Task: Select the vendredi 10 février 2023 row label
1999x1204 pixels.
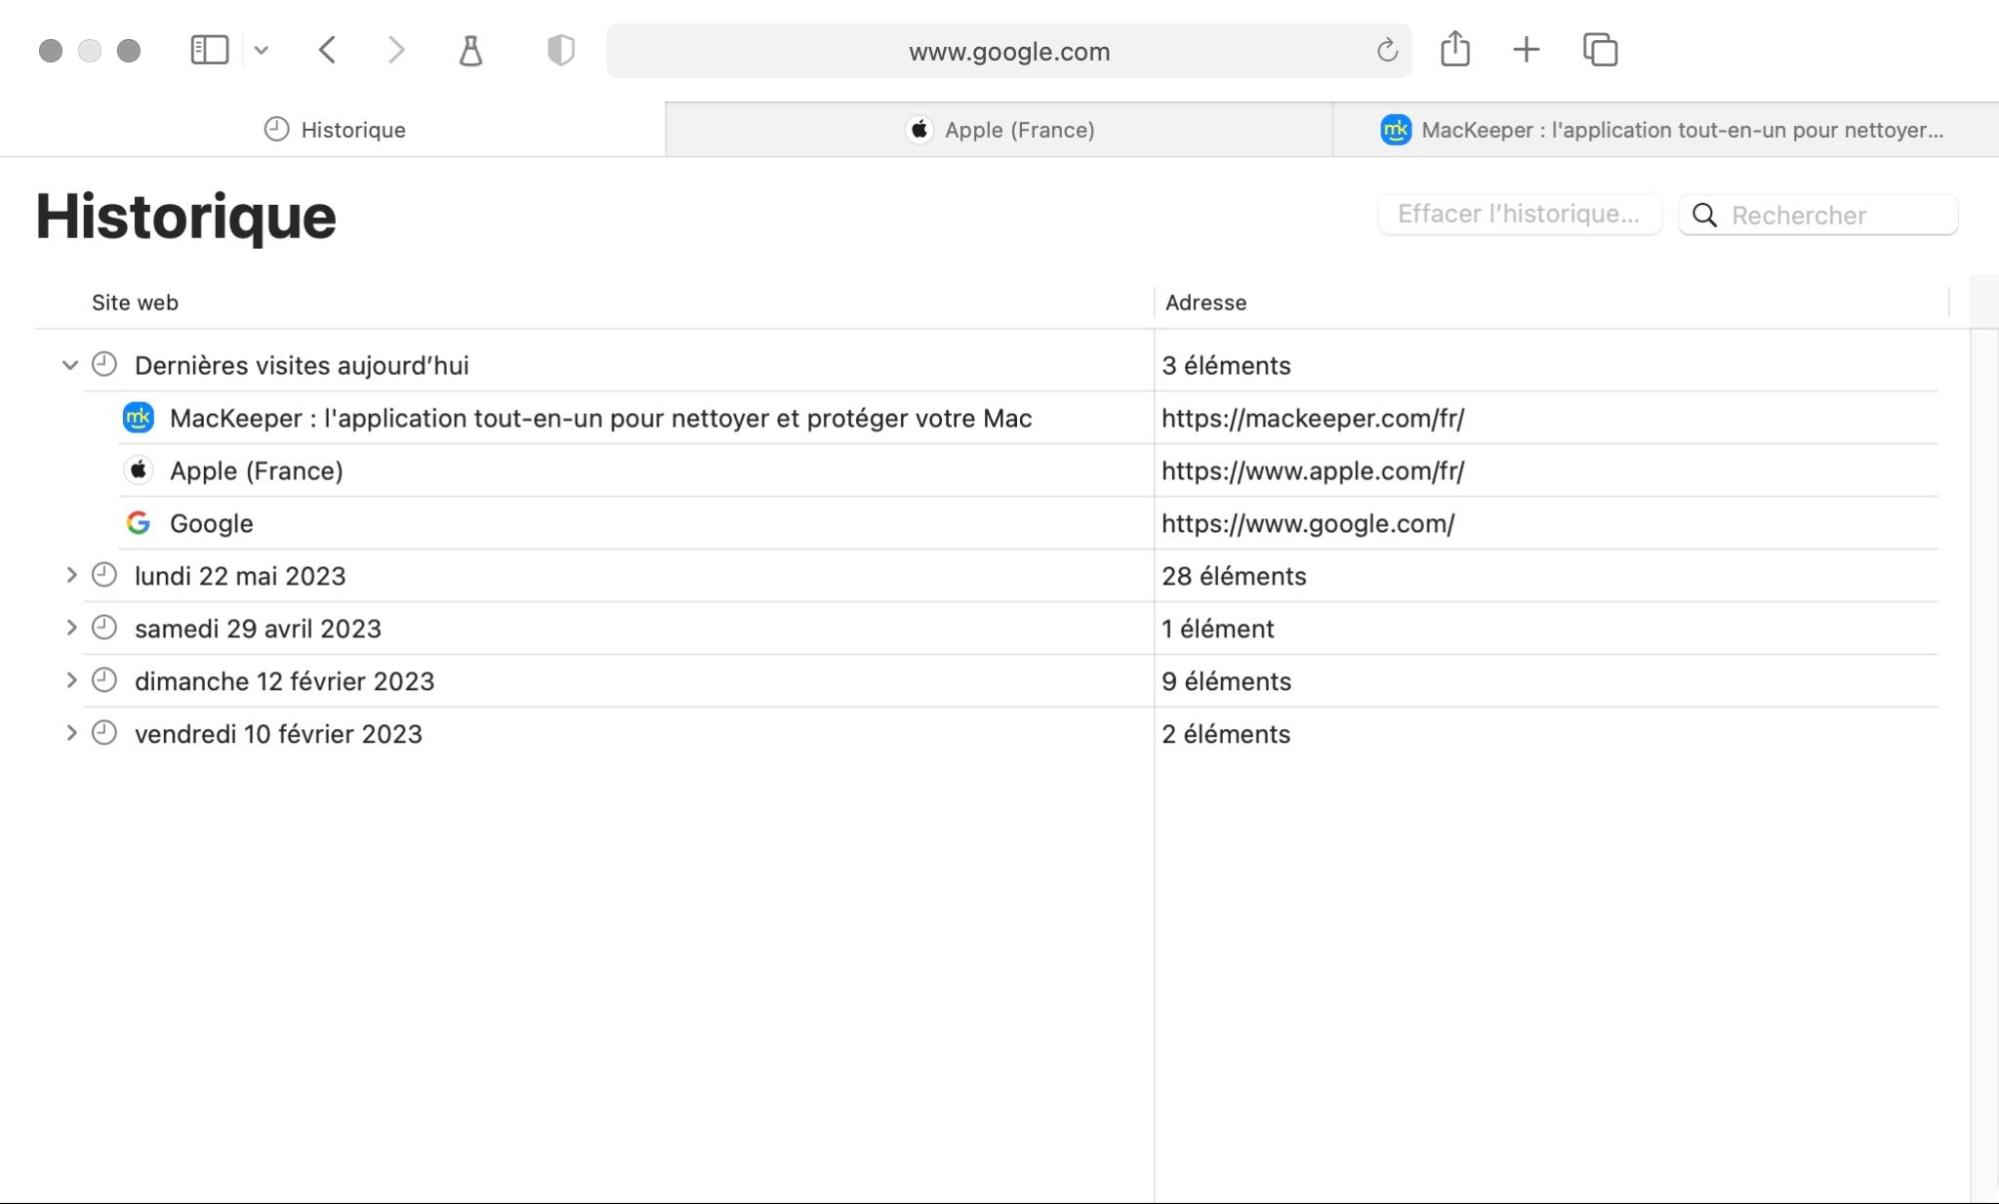Action: coord(279,734)
